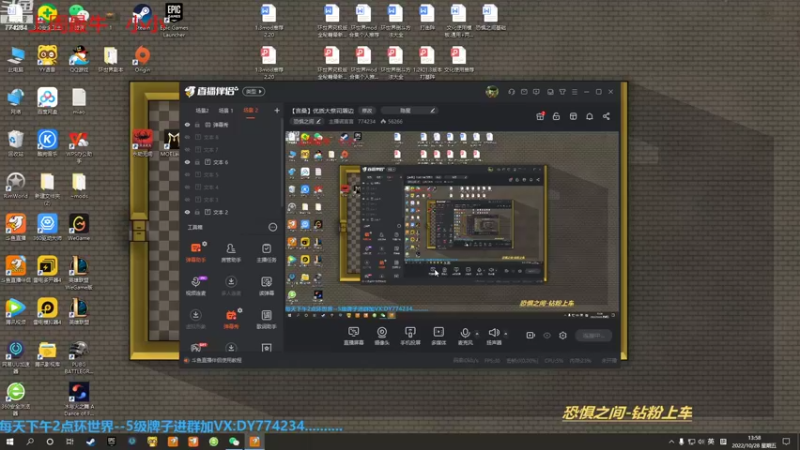
Task: Open WeGame desktop shortcut
Action: click(79, 228)
